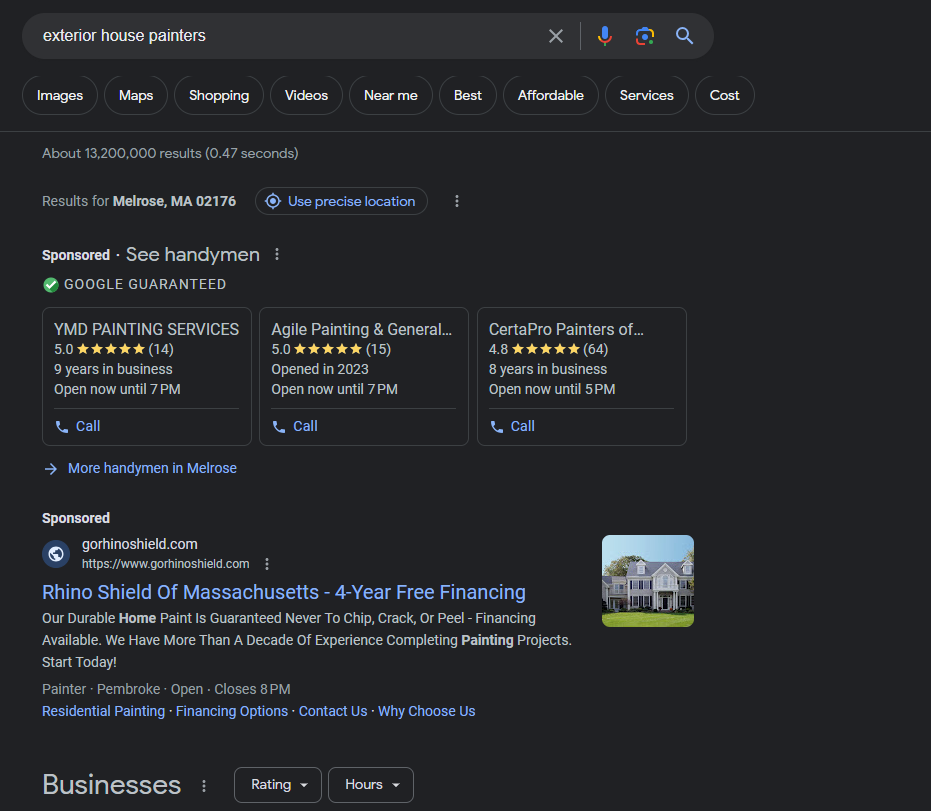
Task: Open the options dots beside Businesses heading
Action: coord(204,786)
